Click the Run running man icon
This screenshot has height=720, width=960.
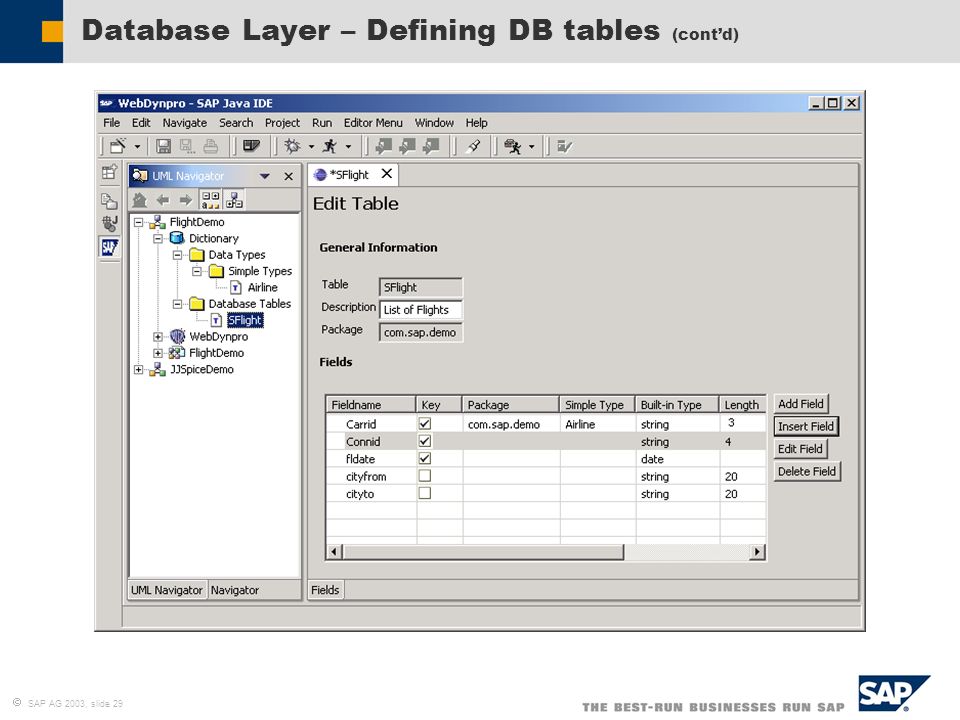tap(330, 146)
